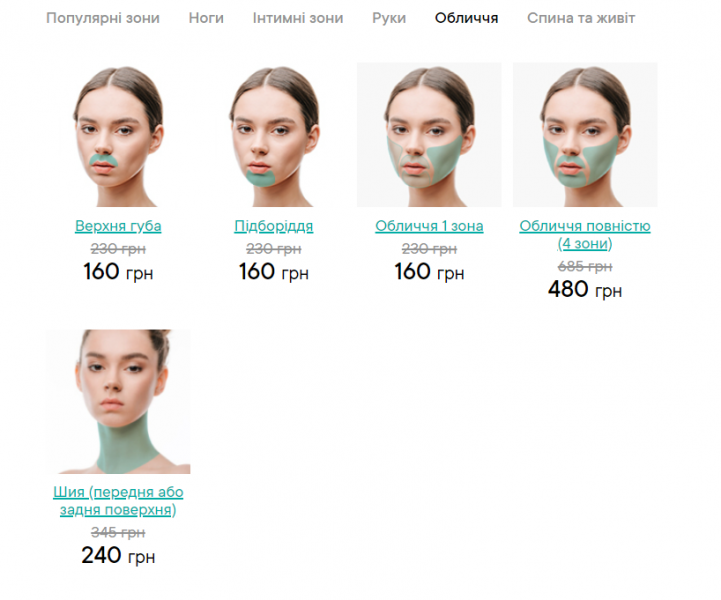Click the 240 грн neck price

click(118, 555)
